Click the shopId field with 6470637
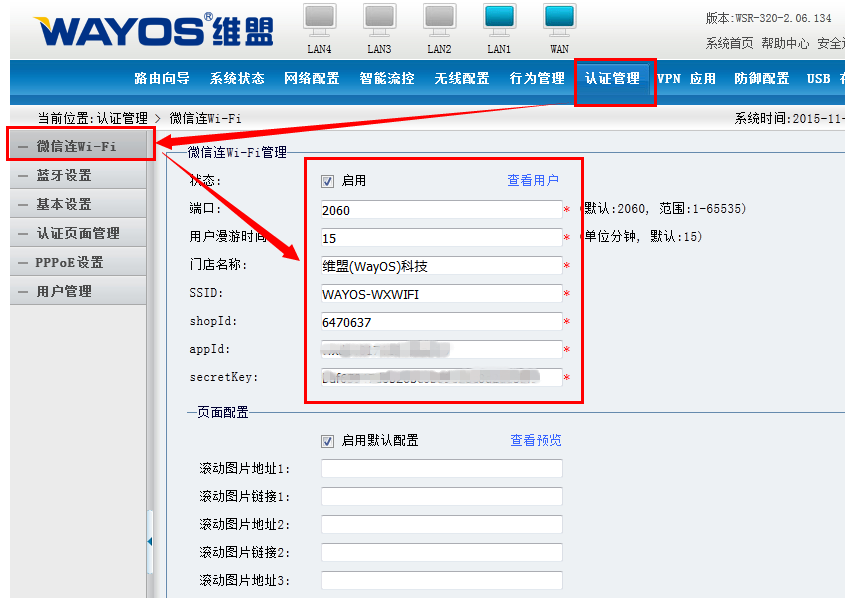The width and height of the screenshot is (845, 598). point(441,322)
